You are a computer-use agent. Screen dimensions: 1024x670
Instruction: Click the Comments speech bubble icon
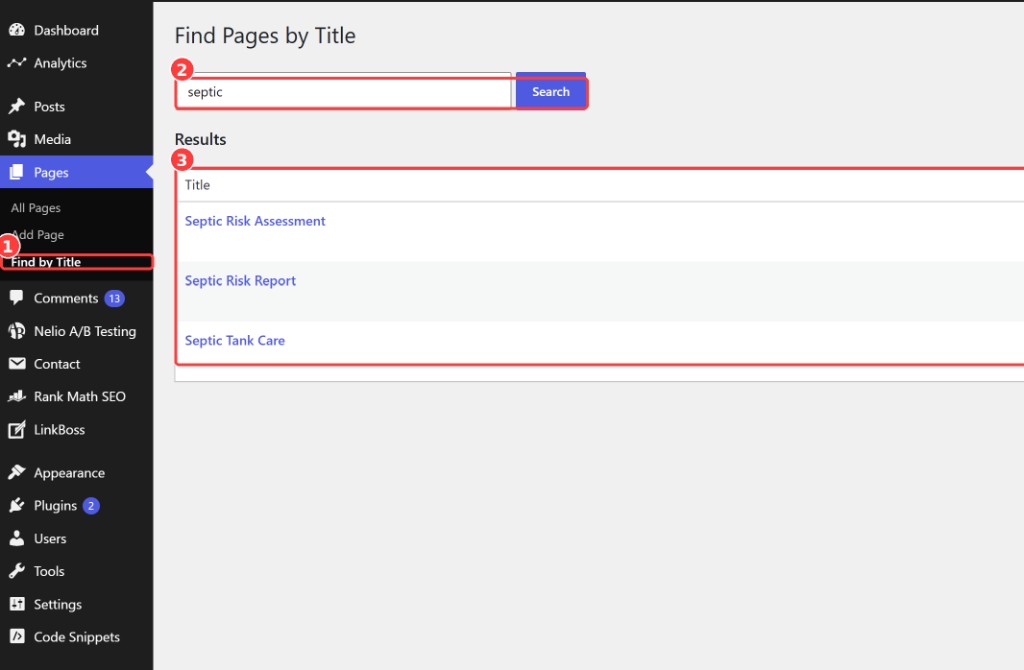(x=17, y=298)
